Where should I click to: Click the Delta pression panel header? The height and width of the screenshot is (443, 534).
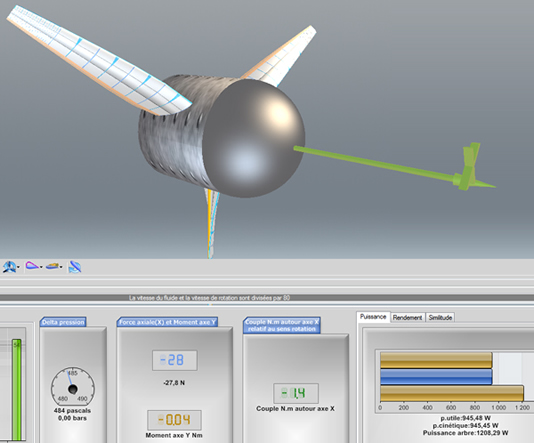[x=63, y=322]
